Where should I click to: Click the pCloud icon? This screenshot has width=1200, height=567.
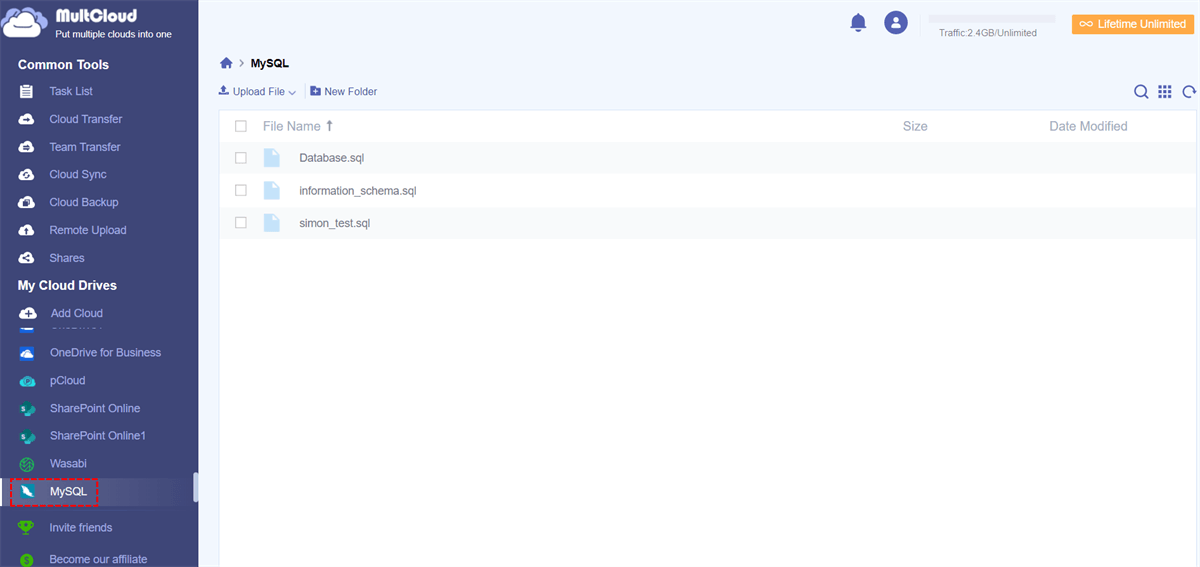click(x=27, y=381)
